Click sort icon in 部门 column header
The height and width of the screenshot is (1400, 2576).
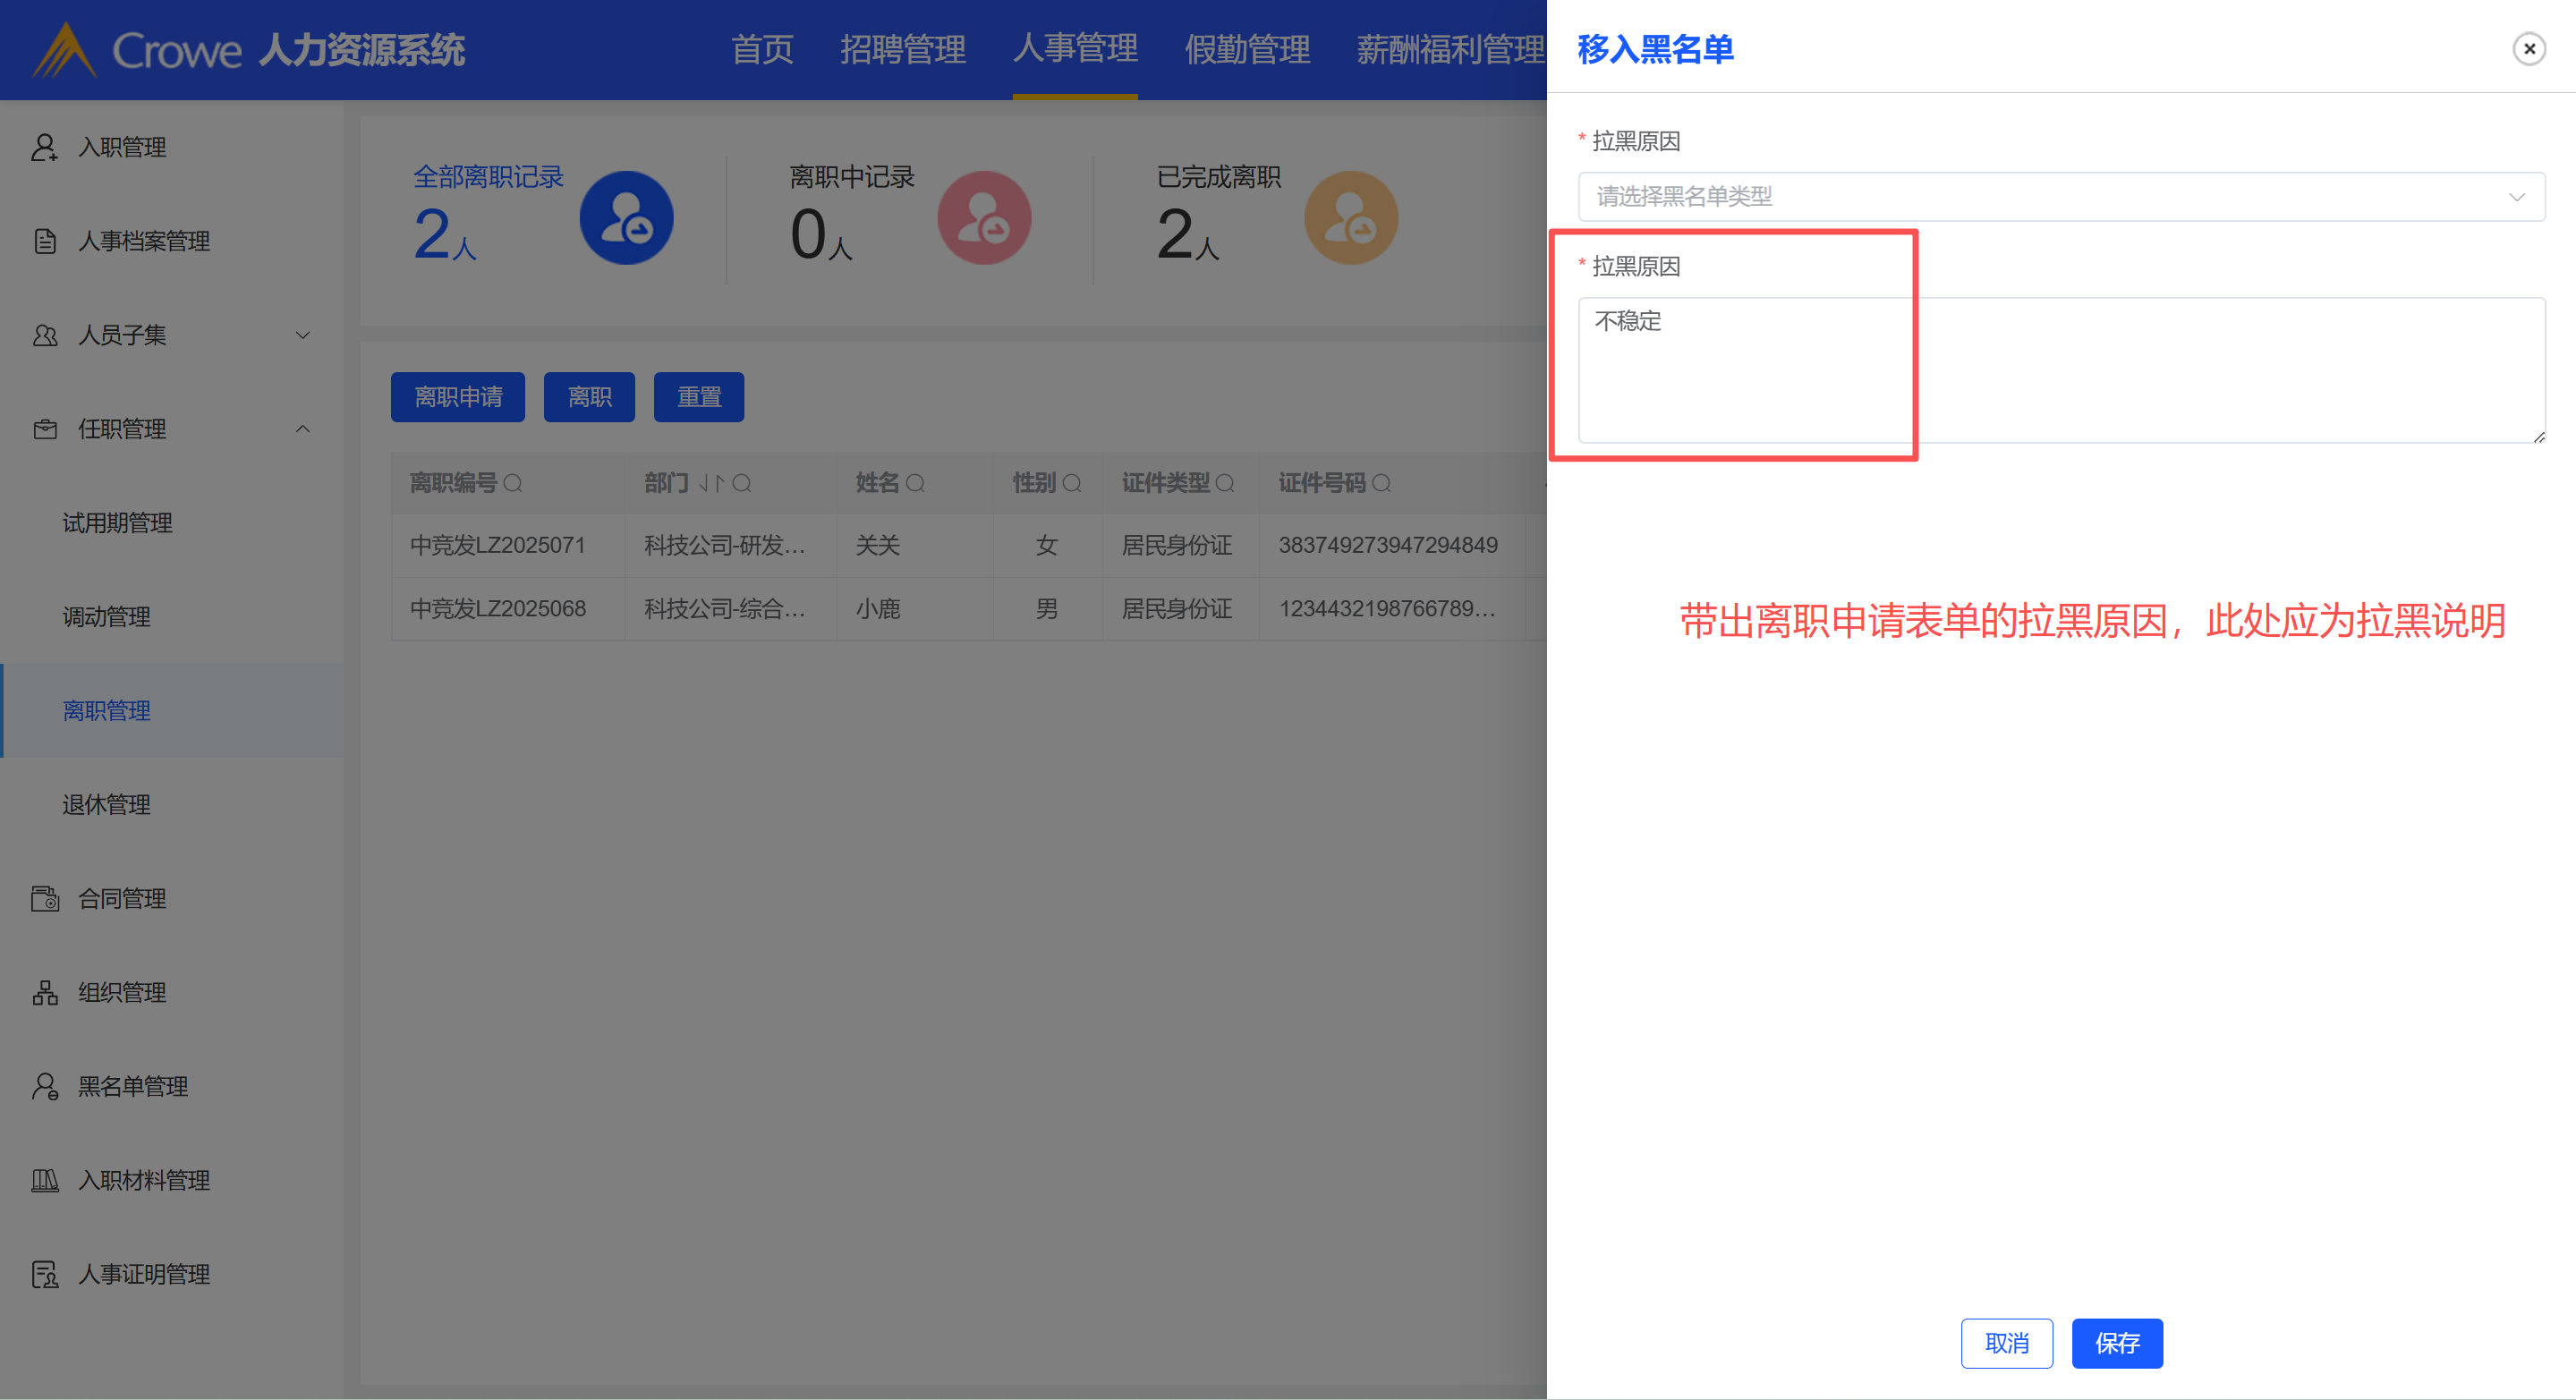(710, 483)
